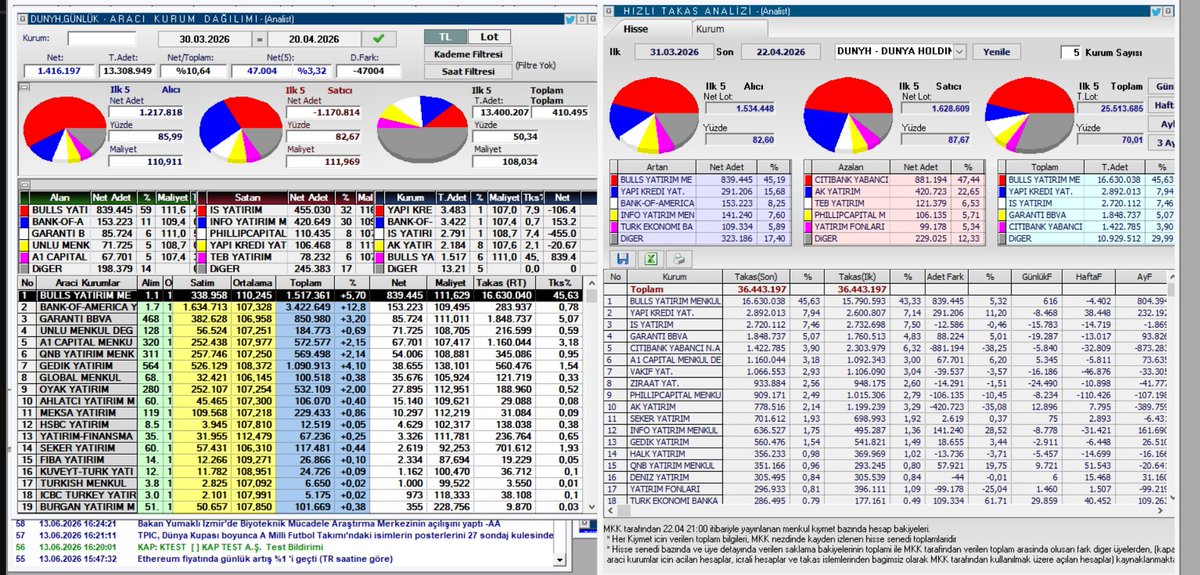Select KUVEYT-TURK YATI row

click(x=299, y=471)
